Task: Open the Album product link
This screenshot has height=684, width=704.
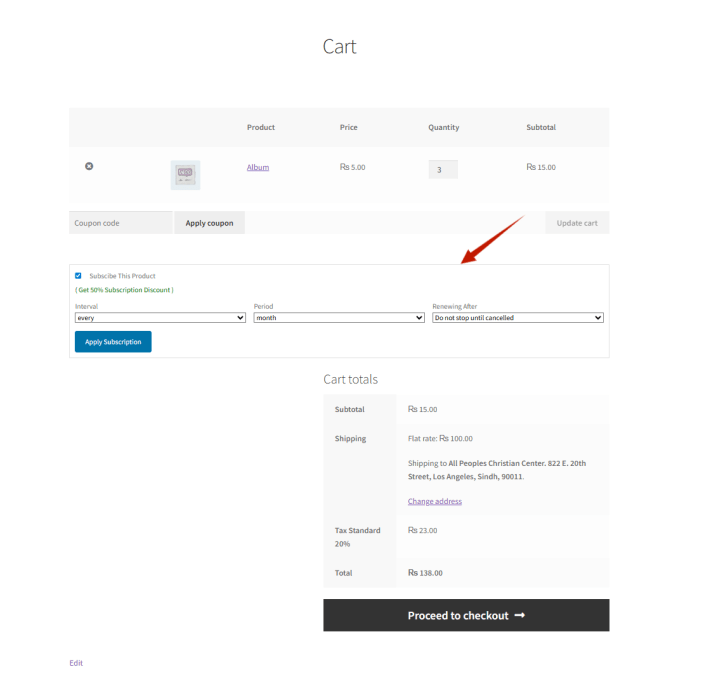Action: (x=258, y=167)
